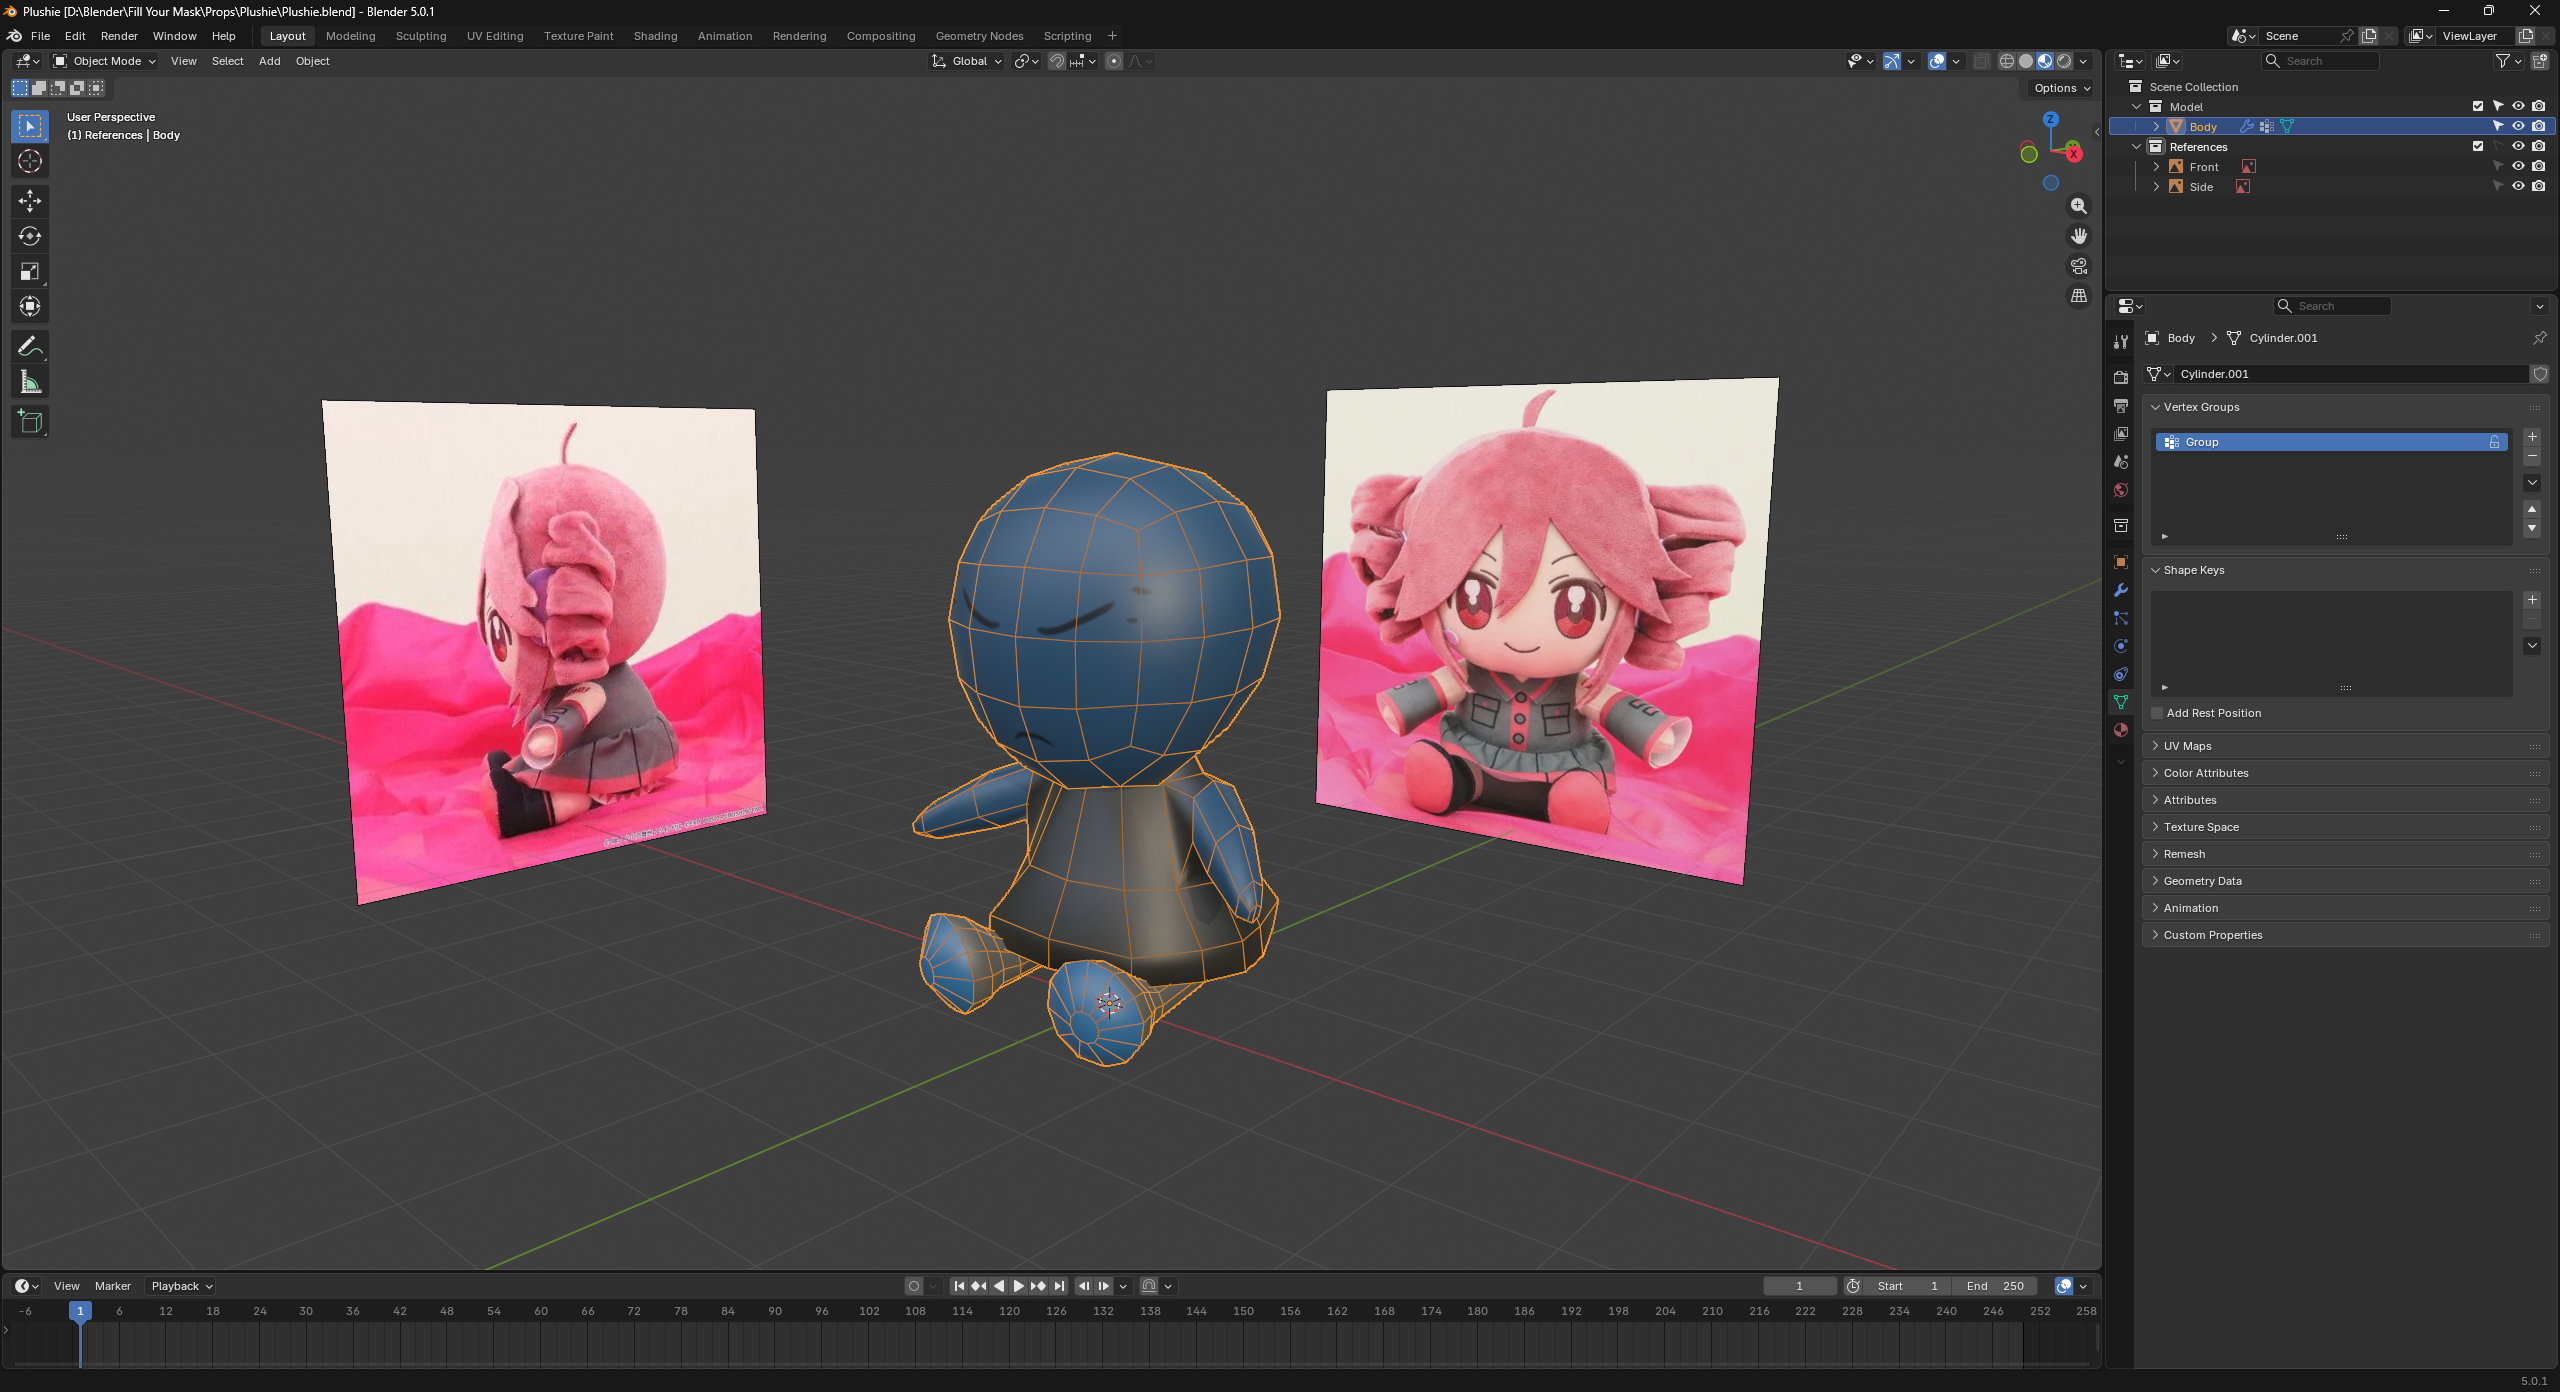This screenshot has width=2560, height=1392.
Task: Jump to the animation's first frame
Action: click(959, 1286)
